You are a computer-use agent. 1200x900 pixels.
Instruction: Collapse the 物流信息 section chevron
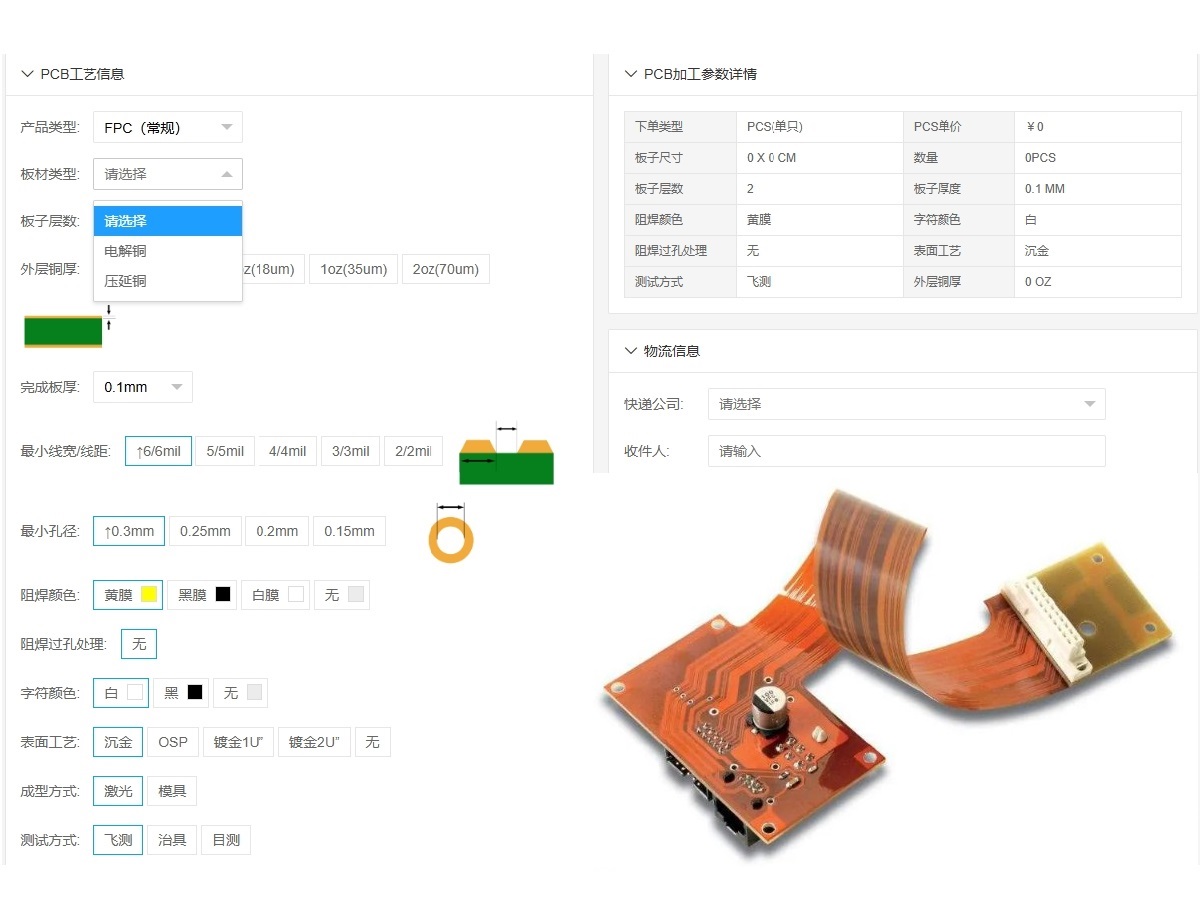(630, 351)
